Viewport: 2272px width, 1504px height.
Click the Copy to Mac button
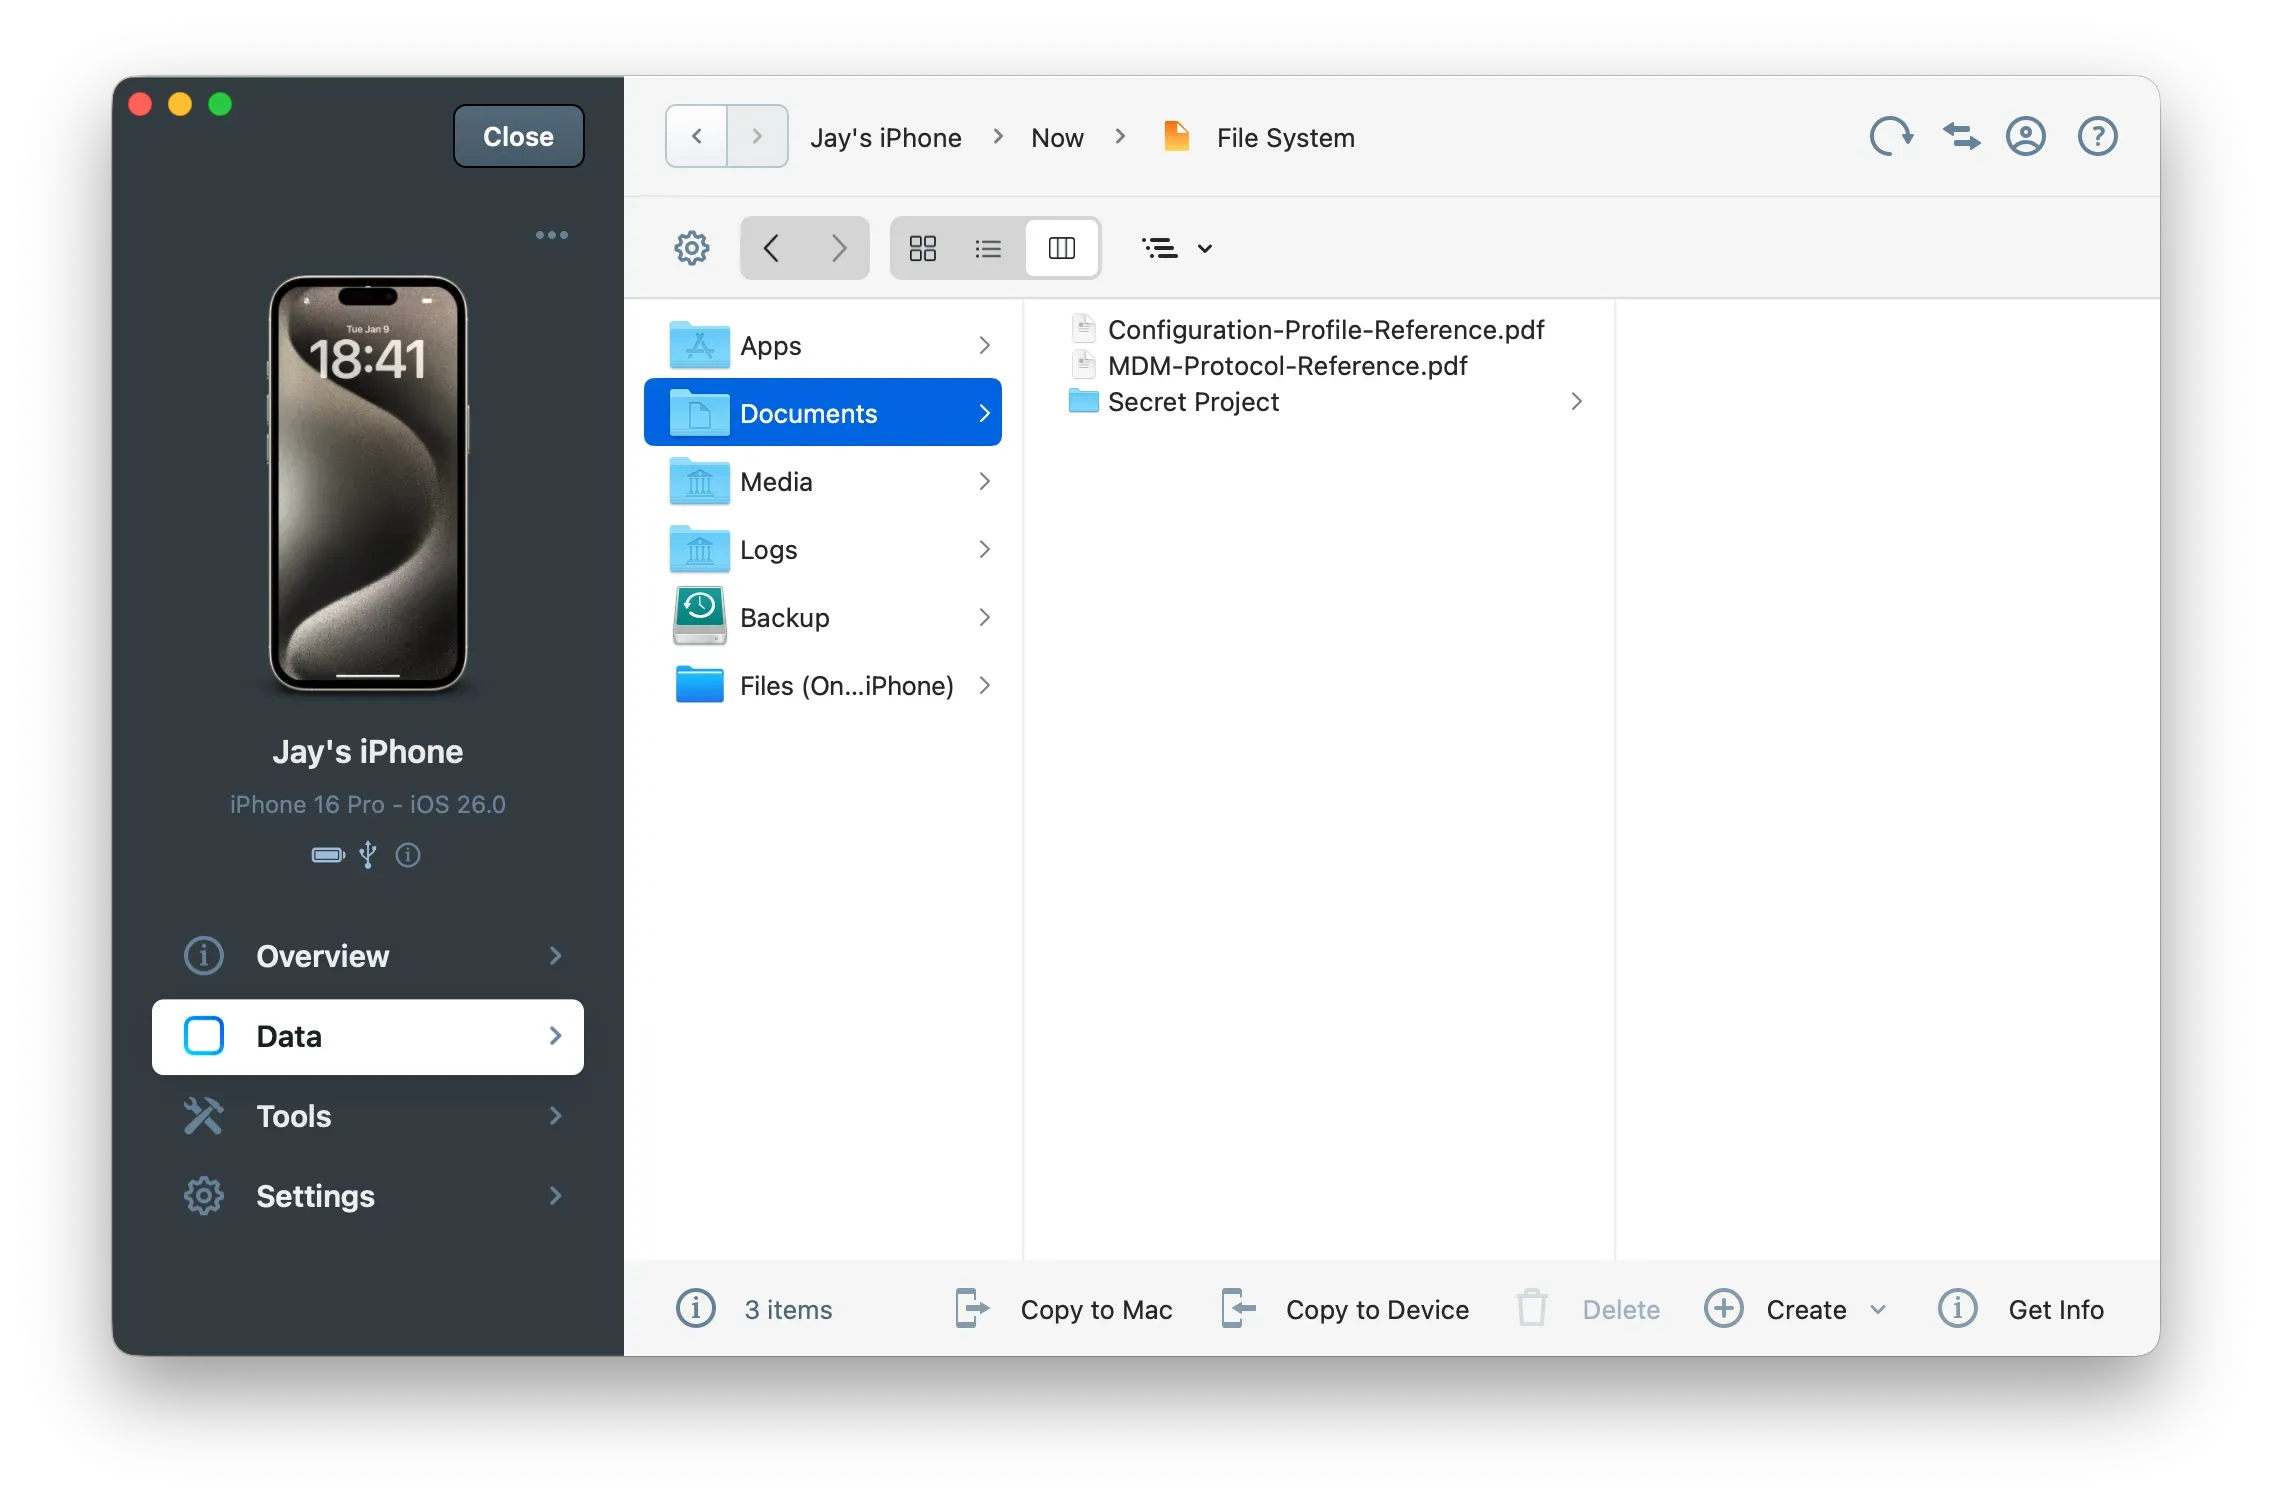point(1063,1309)
